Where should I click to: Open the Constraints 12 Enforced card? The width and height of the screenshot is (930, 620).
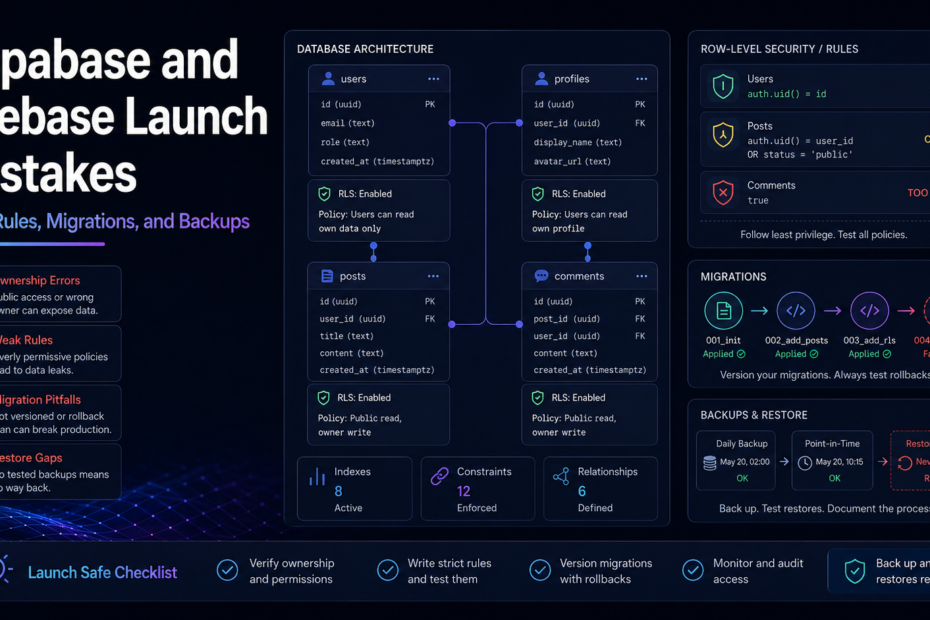pyautogui.click(x=478, y=489)
